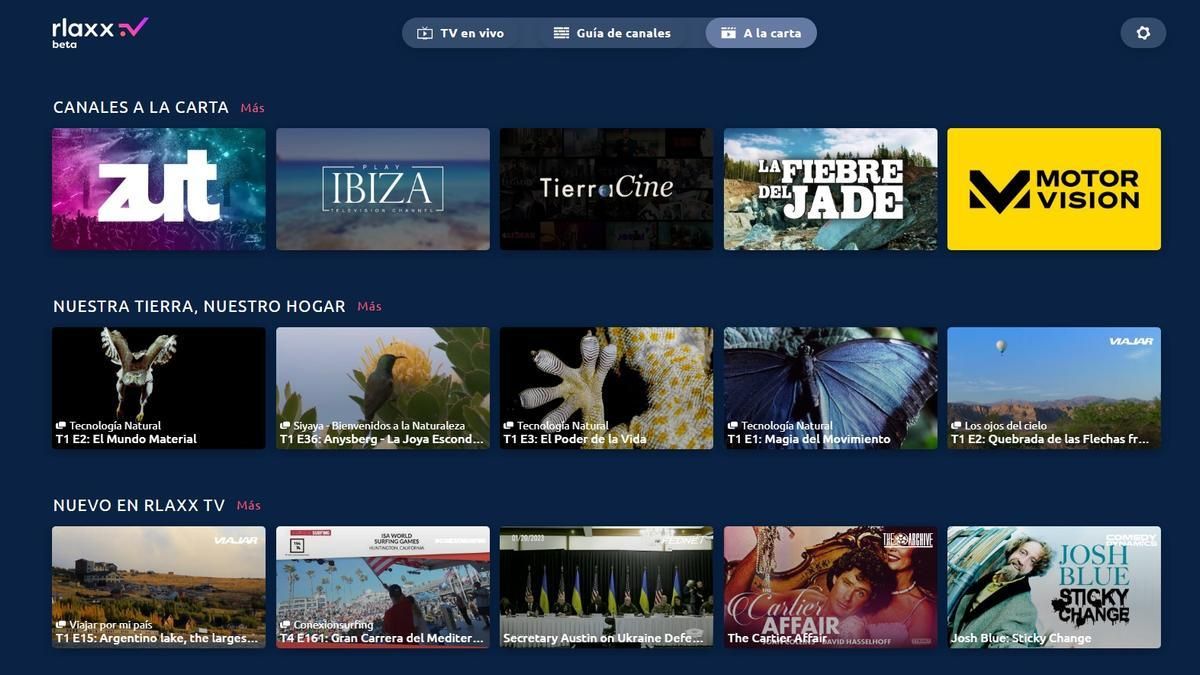Open Más for Nuevo en rlaxx TV
This screenshot has width=1200, height=675.
coord(248,505)
